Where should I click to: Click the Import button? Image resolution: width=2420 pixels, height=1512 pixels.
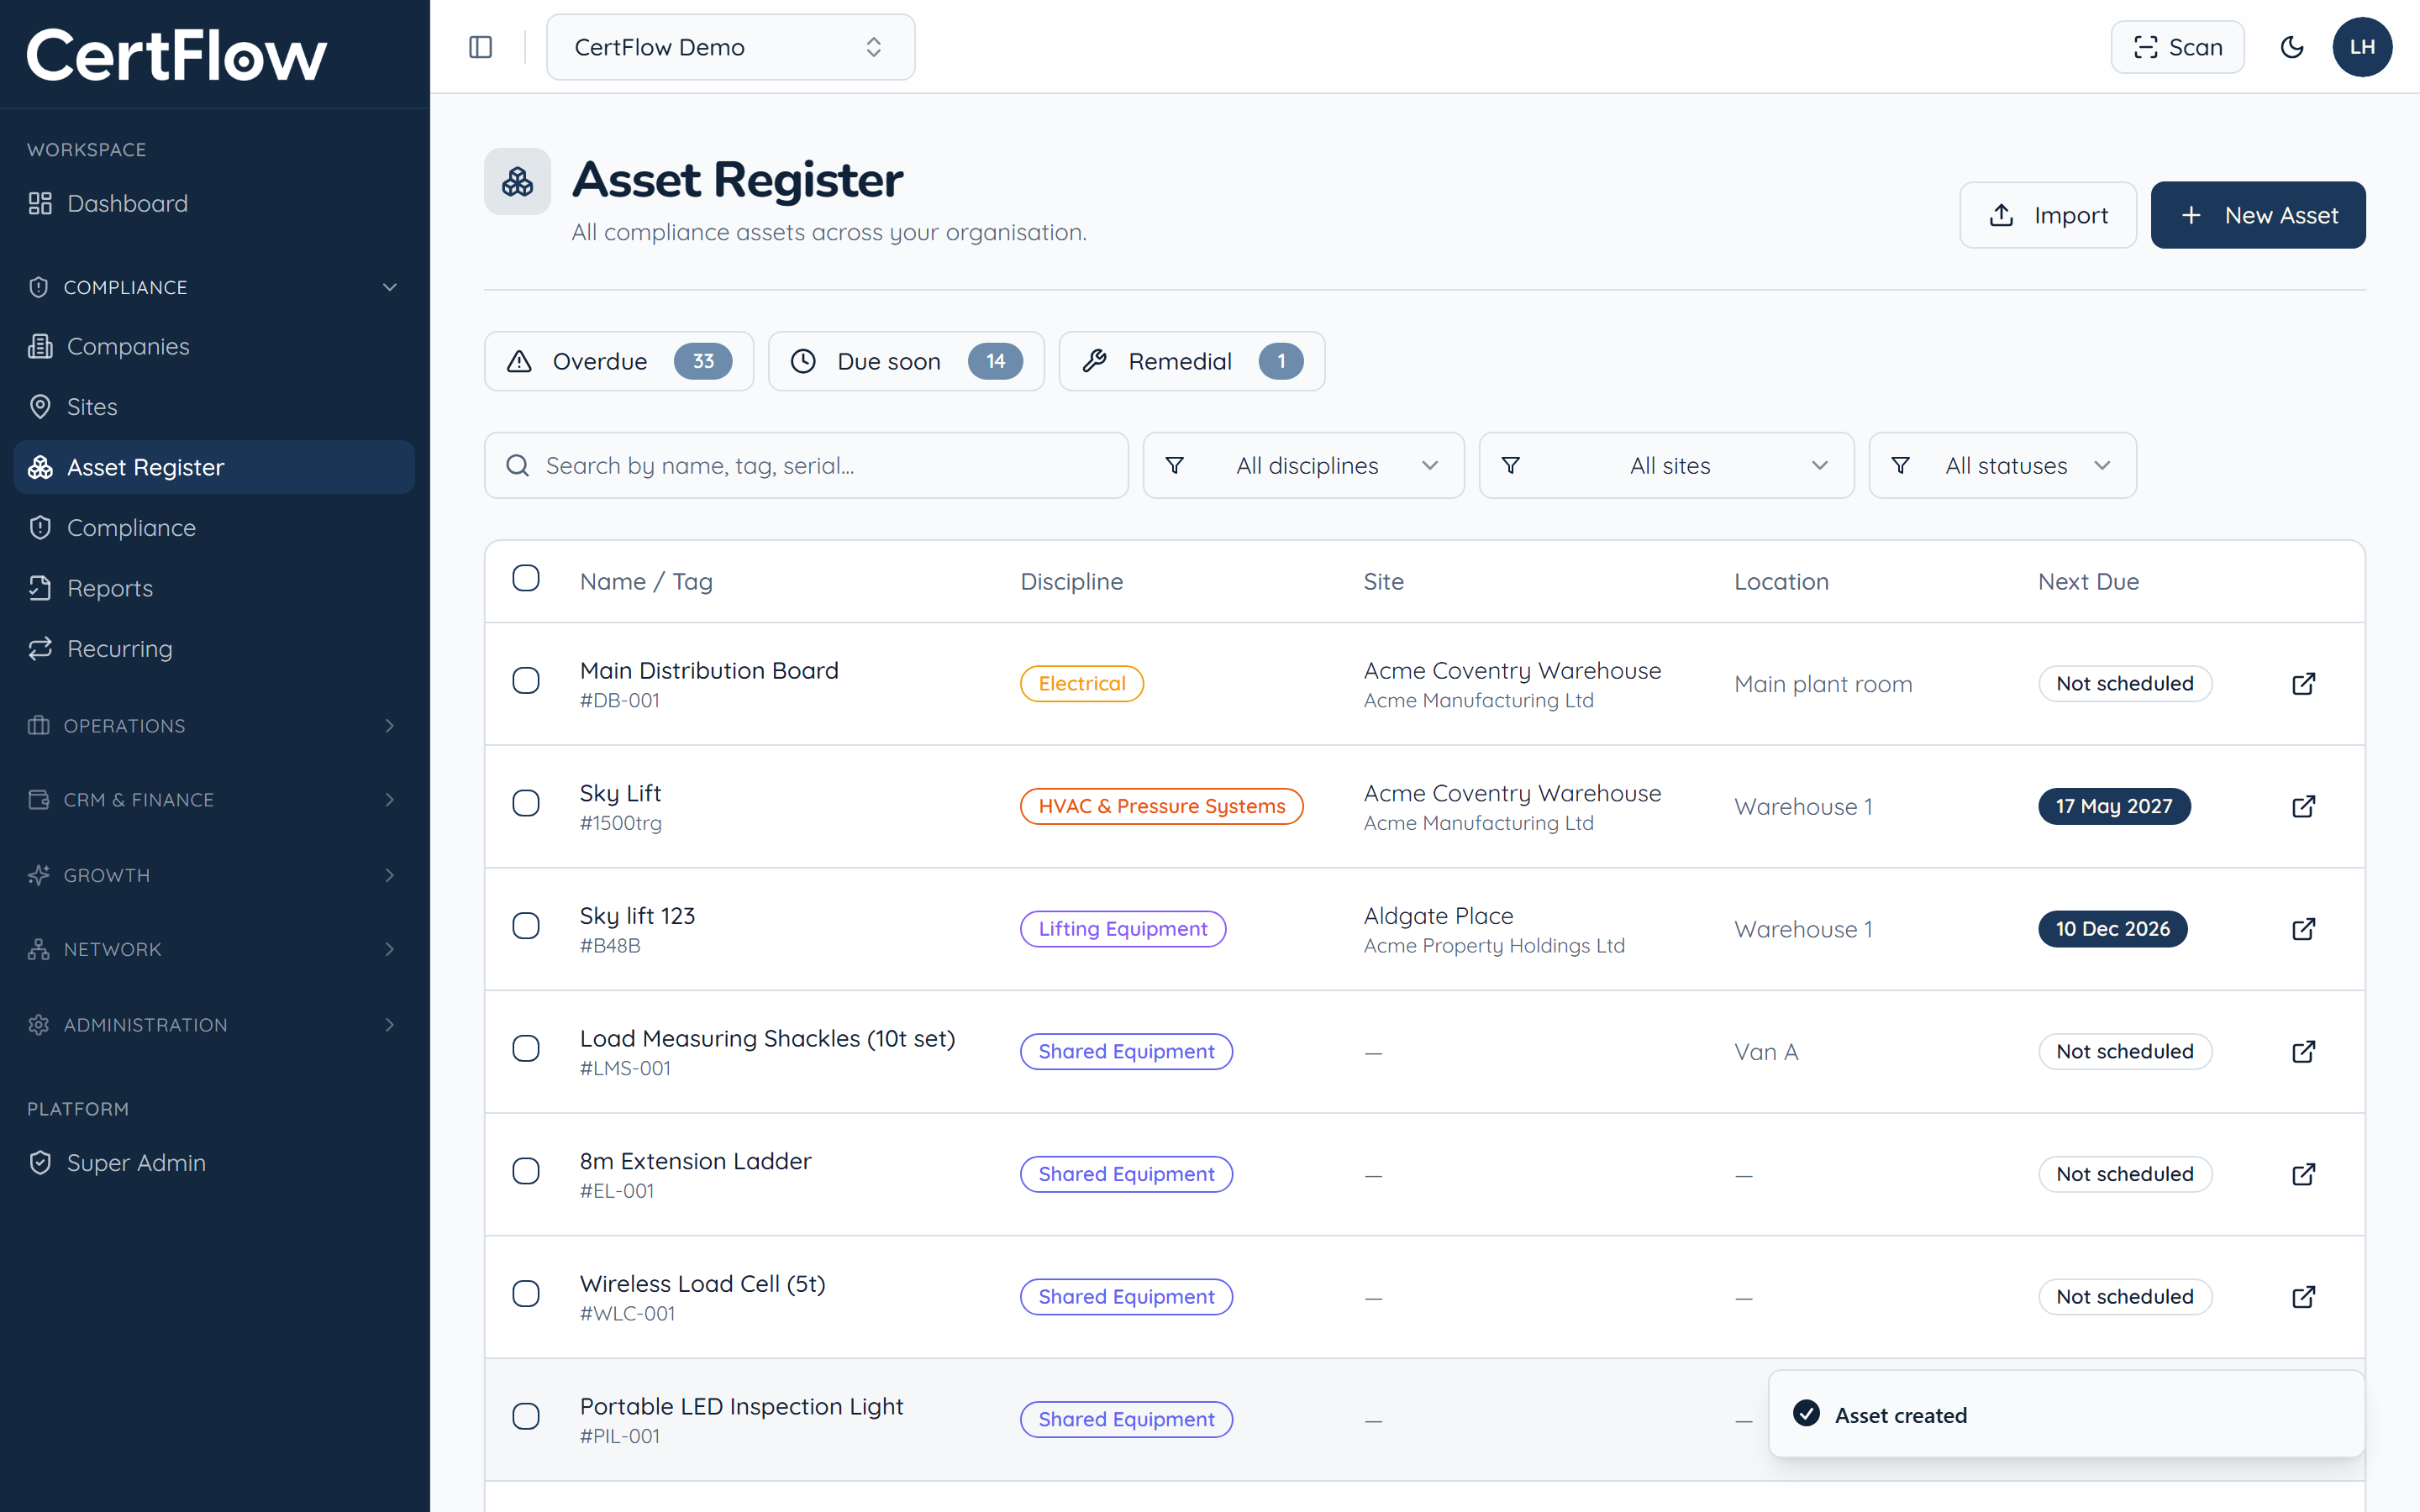pyautogui.click(x=2047, y=215)
